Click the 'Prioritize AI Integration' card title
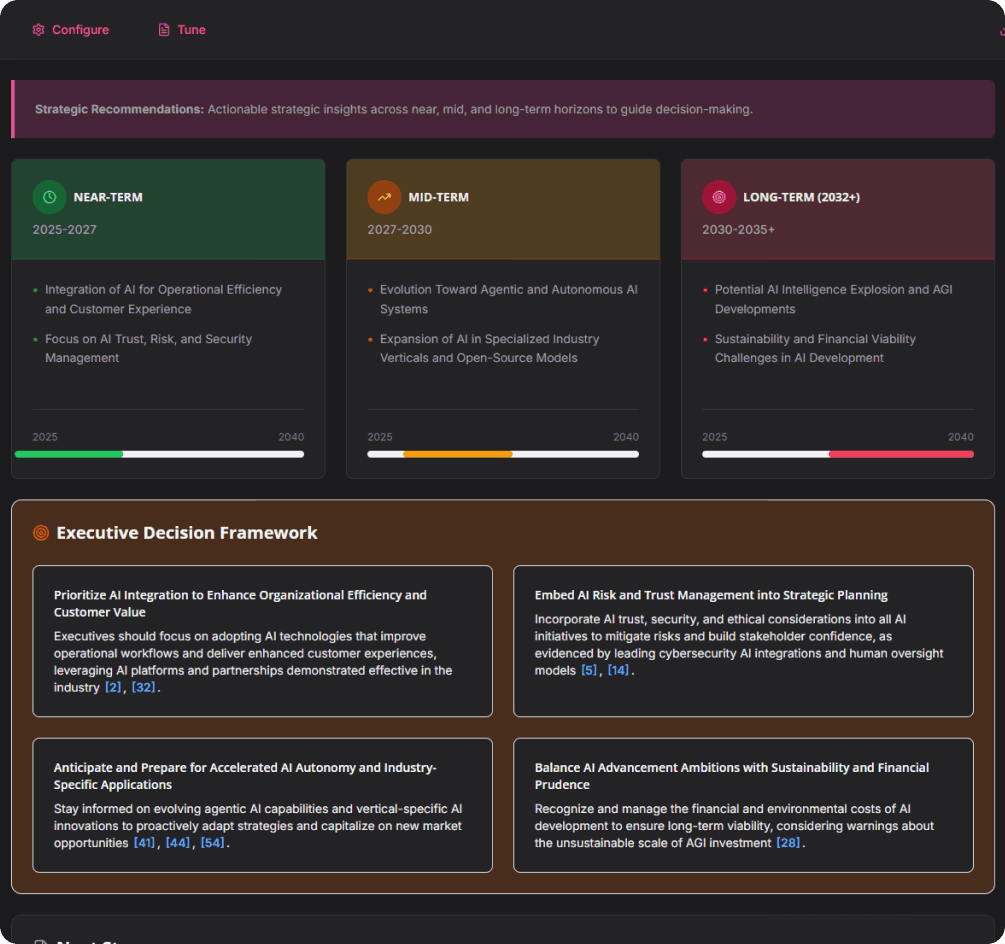Viewport: 1005px width, 944px height. tap(240, 604)
